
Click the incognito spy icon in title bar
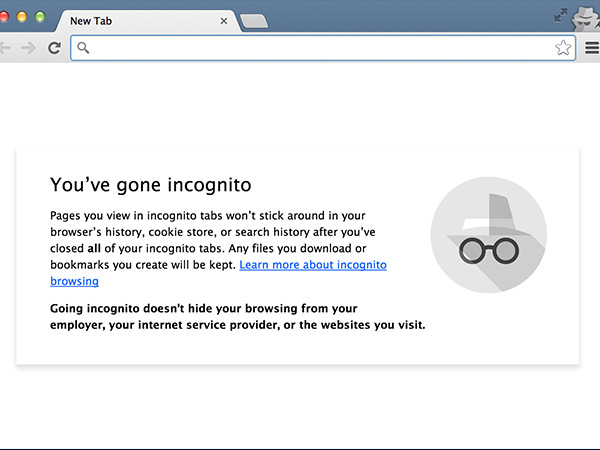point(583,16)
